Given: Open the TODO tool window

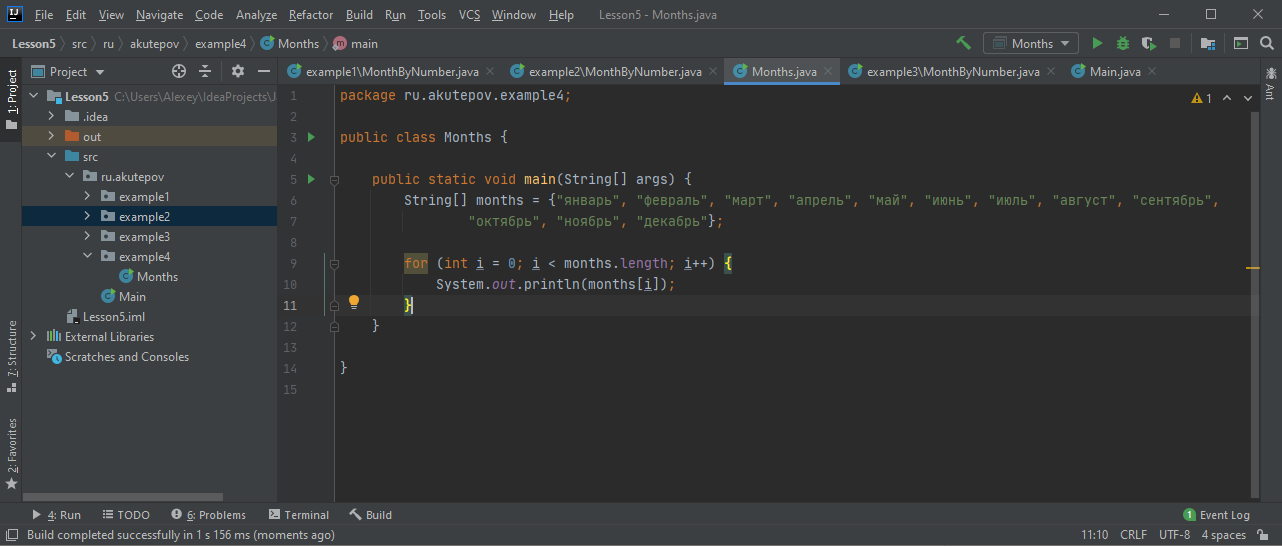Looking at the screenshot, I should pyautogui.click(x=125, y=515).
